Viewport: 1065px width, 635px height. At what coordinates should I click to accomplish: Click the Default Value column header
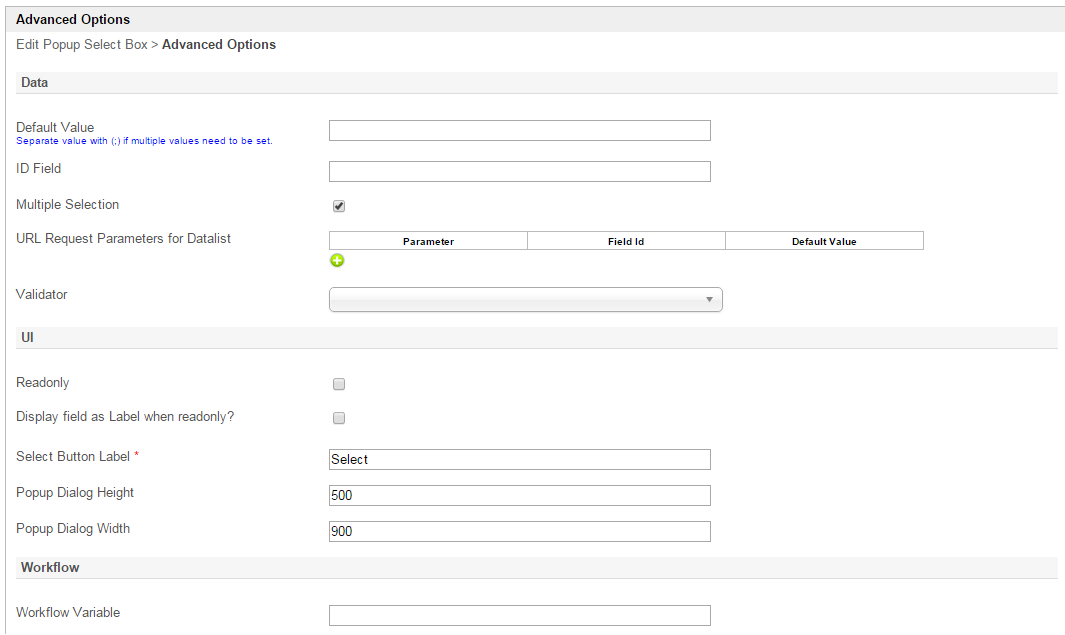[824, 241]
